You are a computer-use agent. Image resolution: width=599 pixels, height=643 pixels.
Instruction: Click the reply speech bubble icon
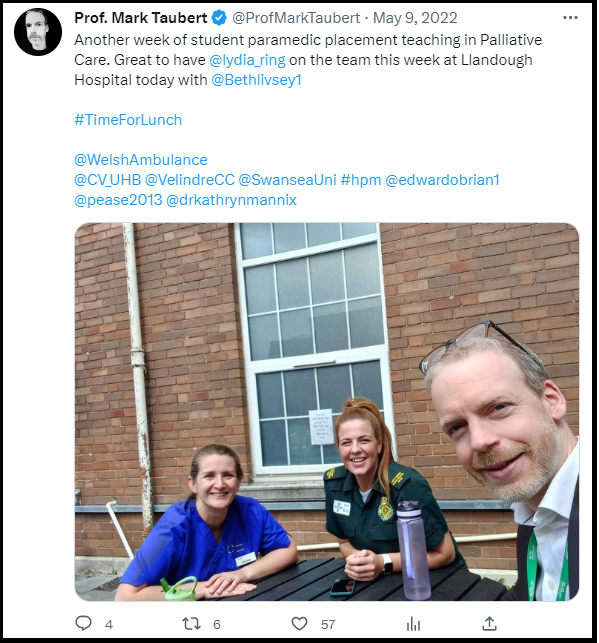84,624
